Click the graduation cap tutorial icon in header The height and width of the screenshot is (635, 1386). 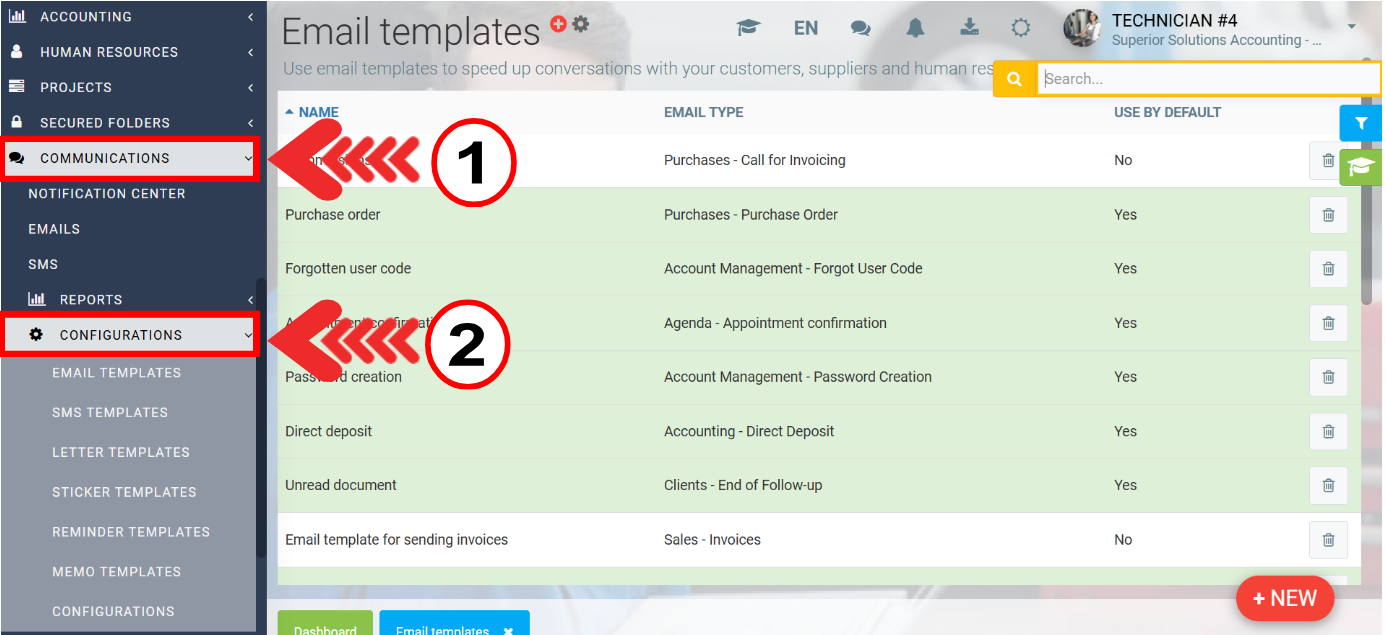tap(748, 28)
